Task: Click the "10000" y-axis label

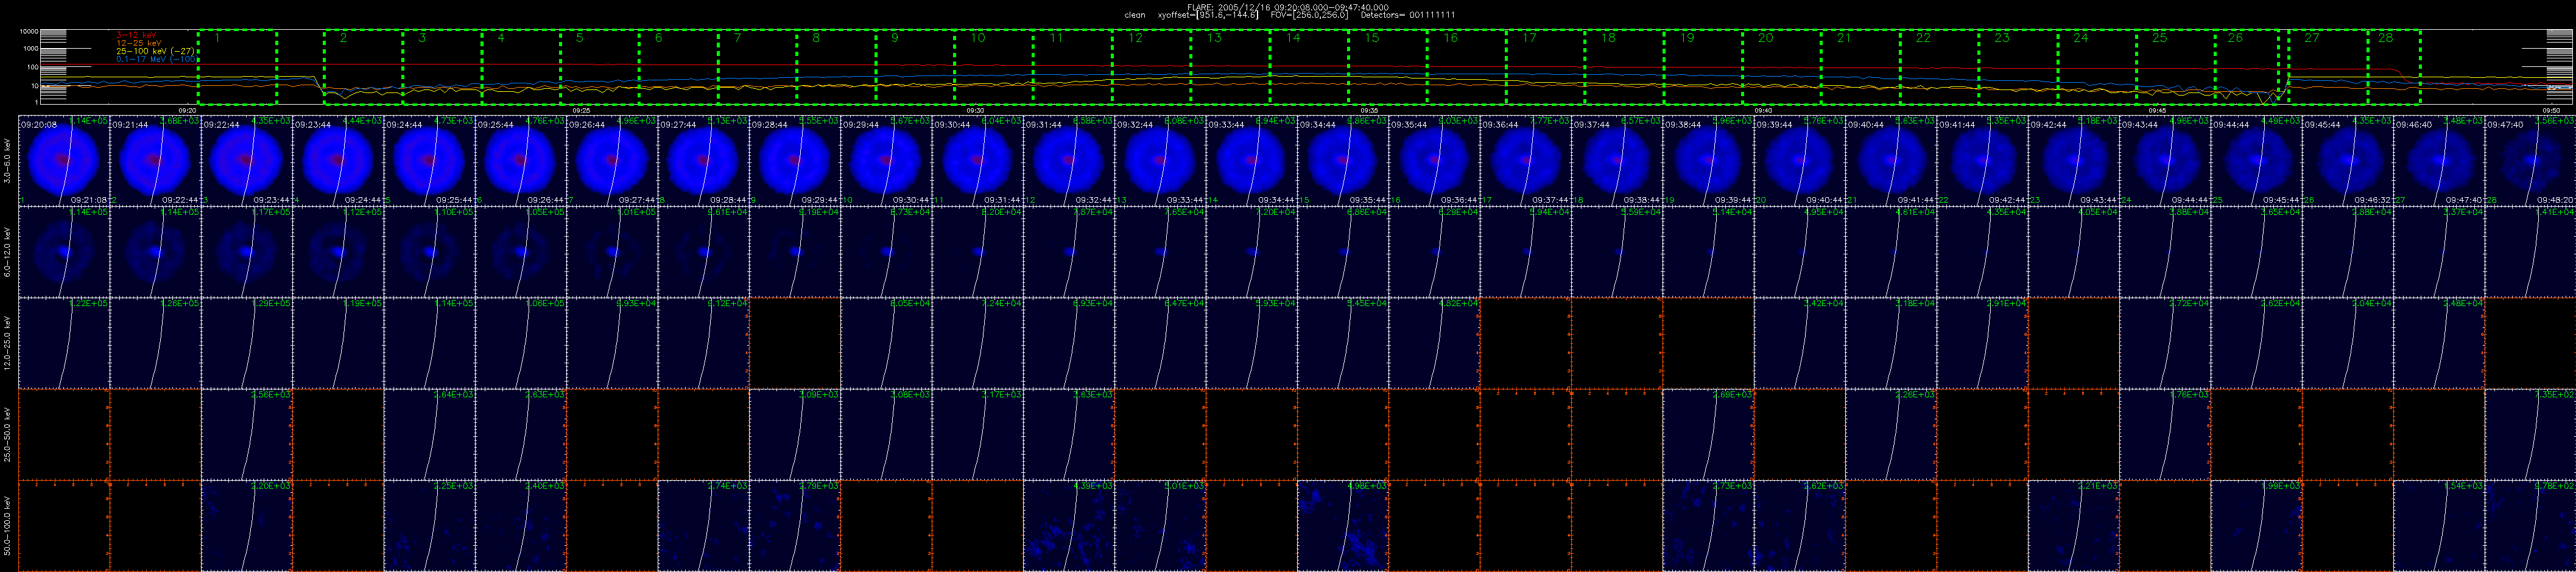Action: pyautogui.click(x=29, y=31)
